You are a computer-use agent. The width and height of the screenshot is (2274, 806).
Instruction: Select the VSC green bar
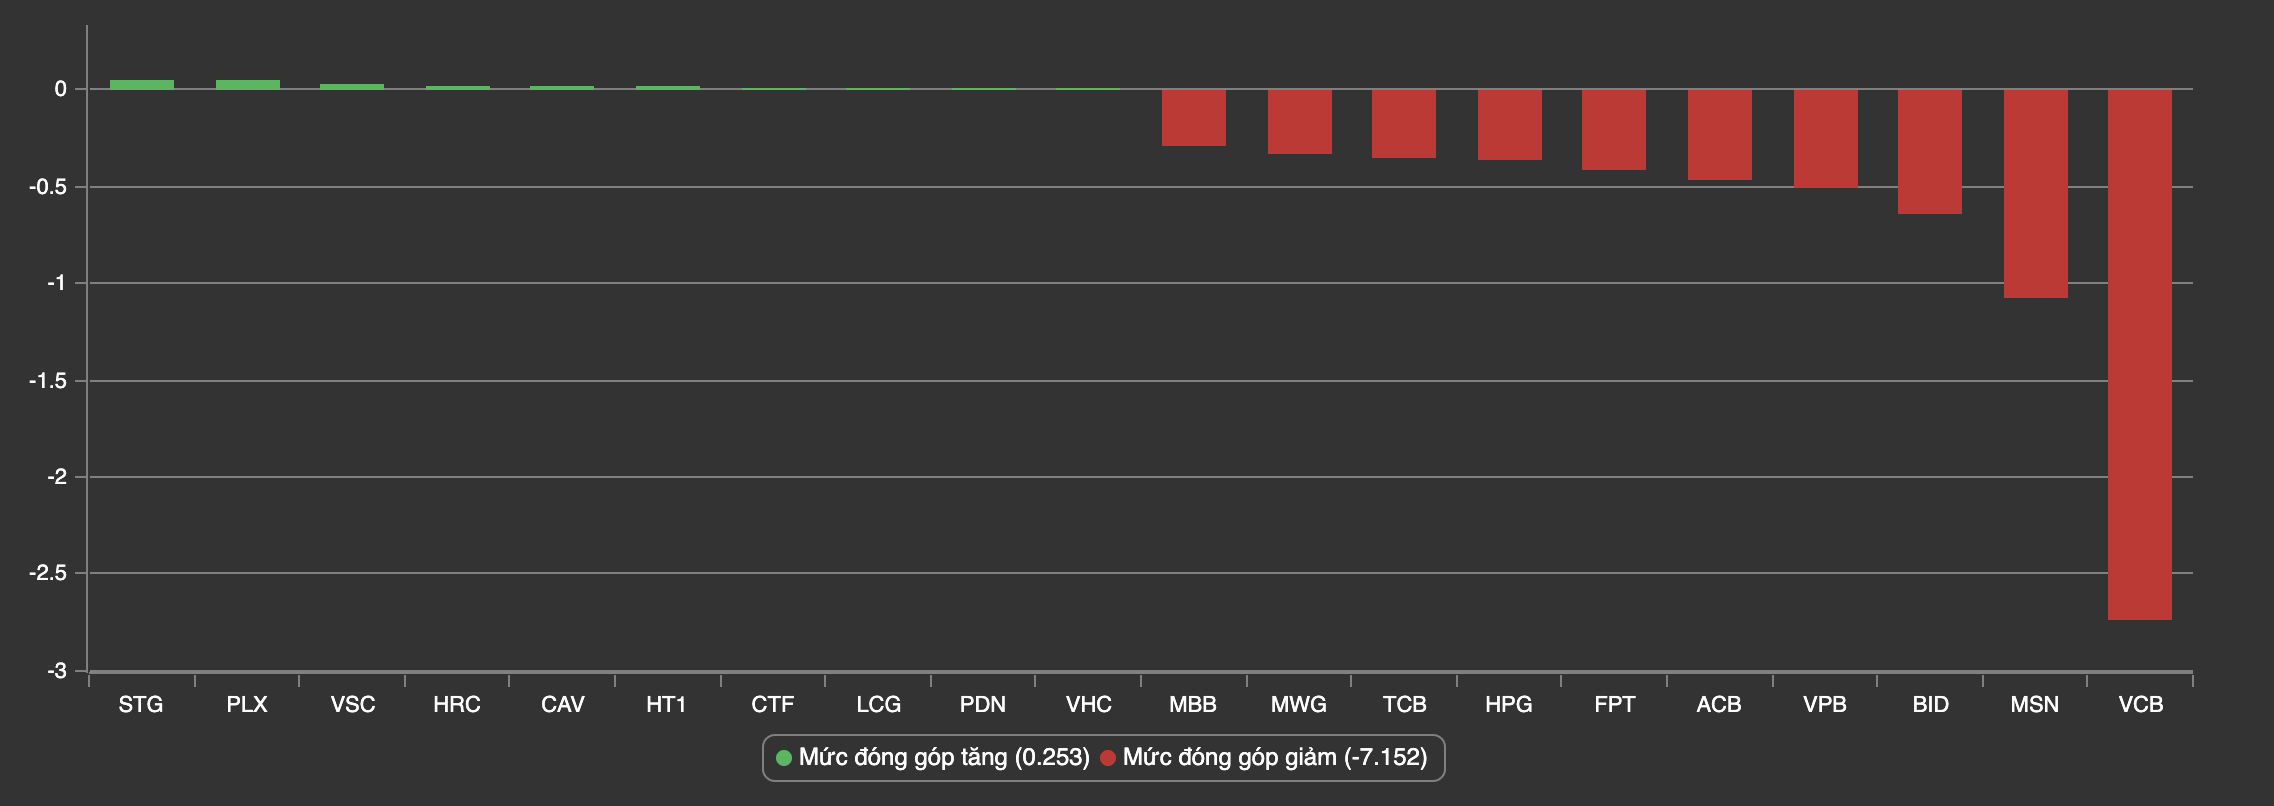click(x=351, y=87)
